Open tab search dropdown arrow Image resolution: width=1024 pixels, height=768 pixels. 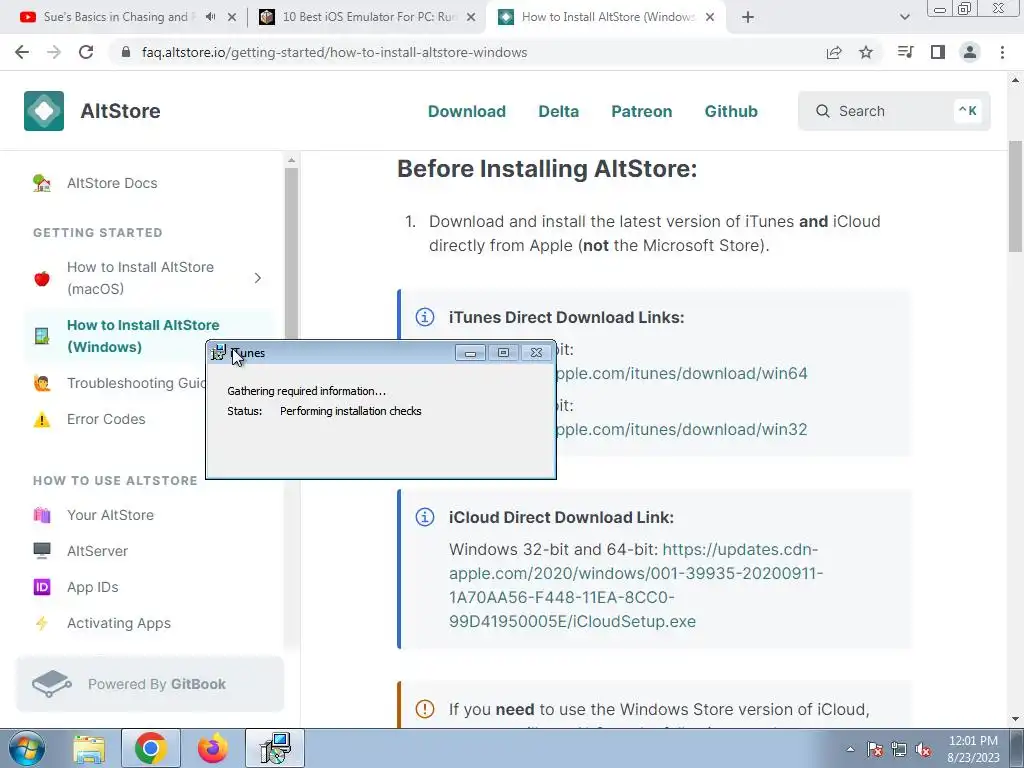(904, 18)
